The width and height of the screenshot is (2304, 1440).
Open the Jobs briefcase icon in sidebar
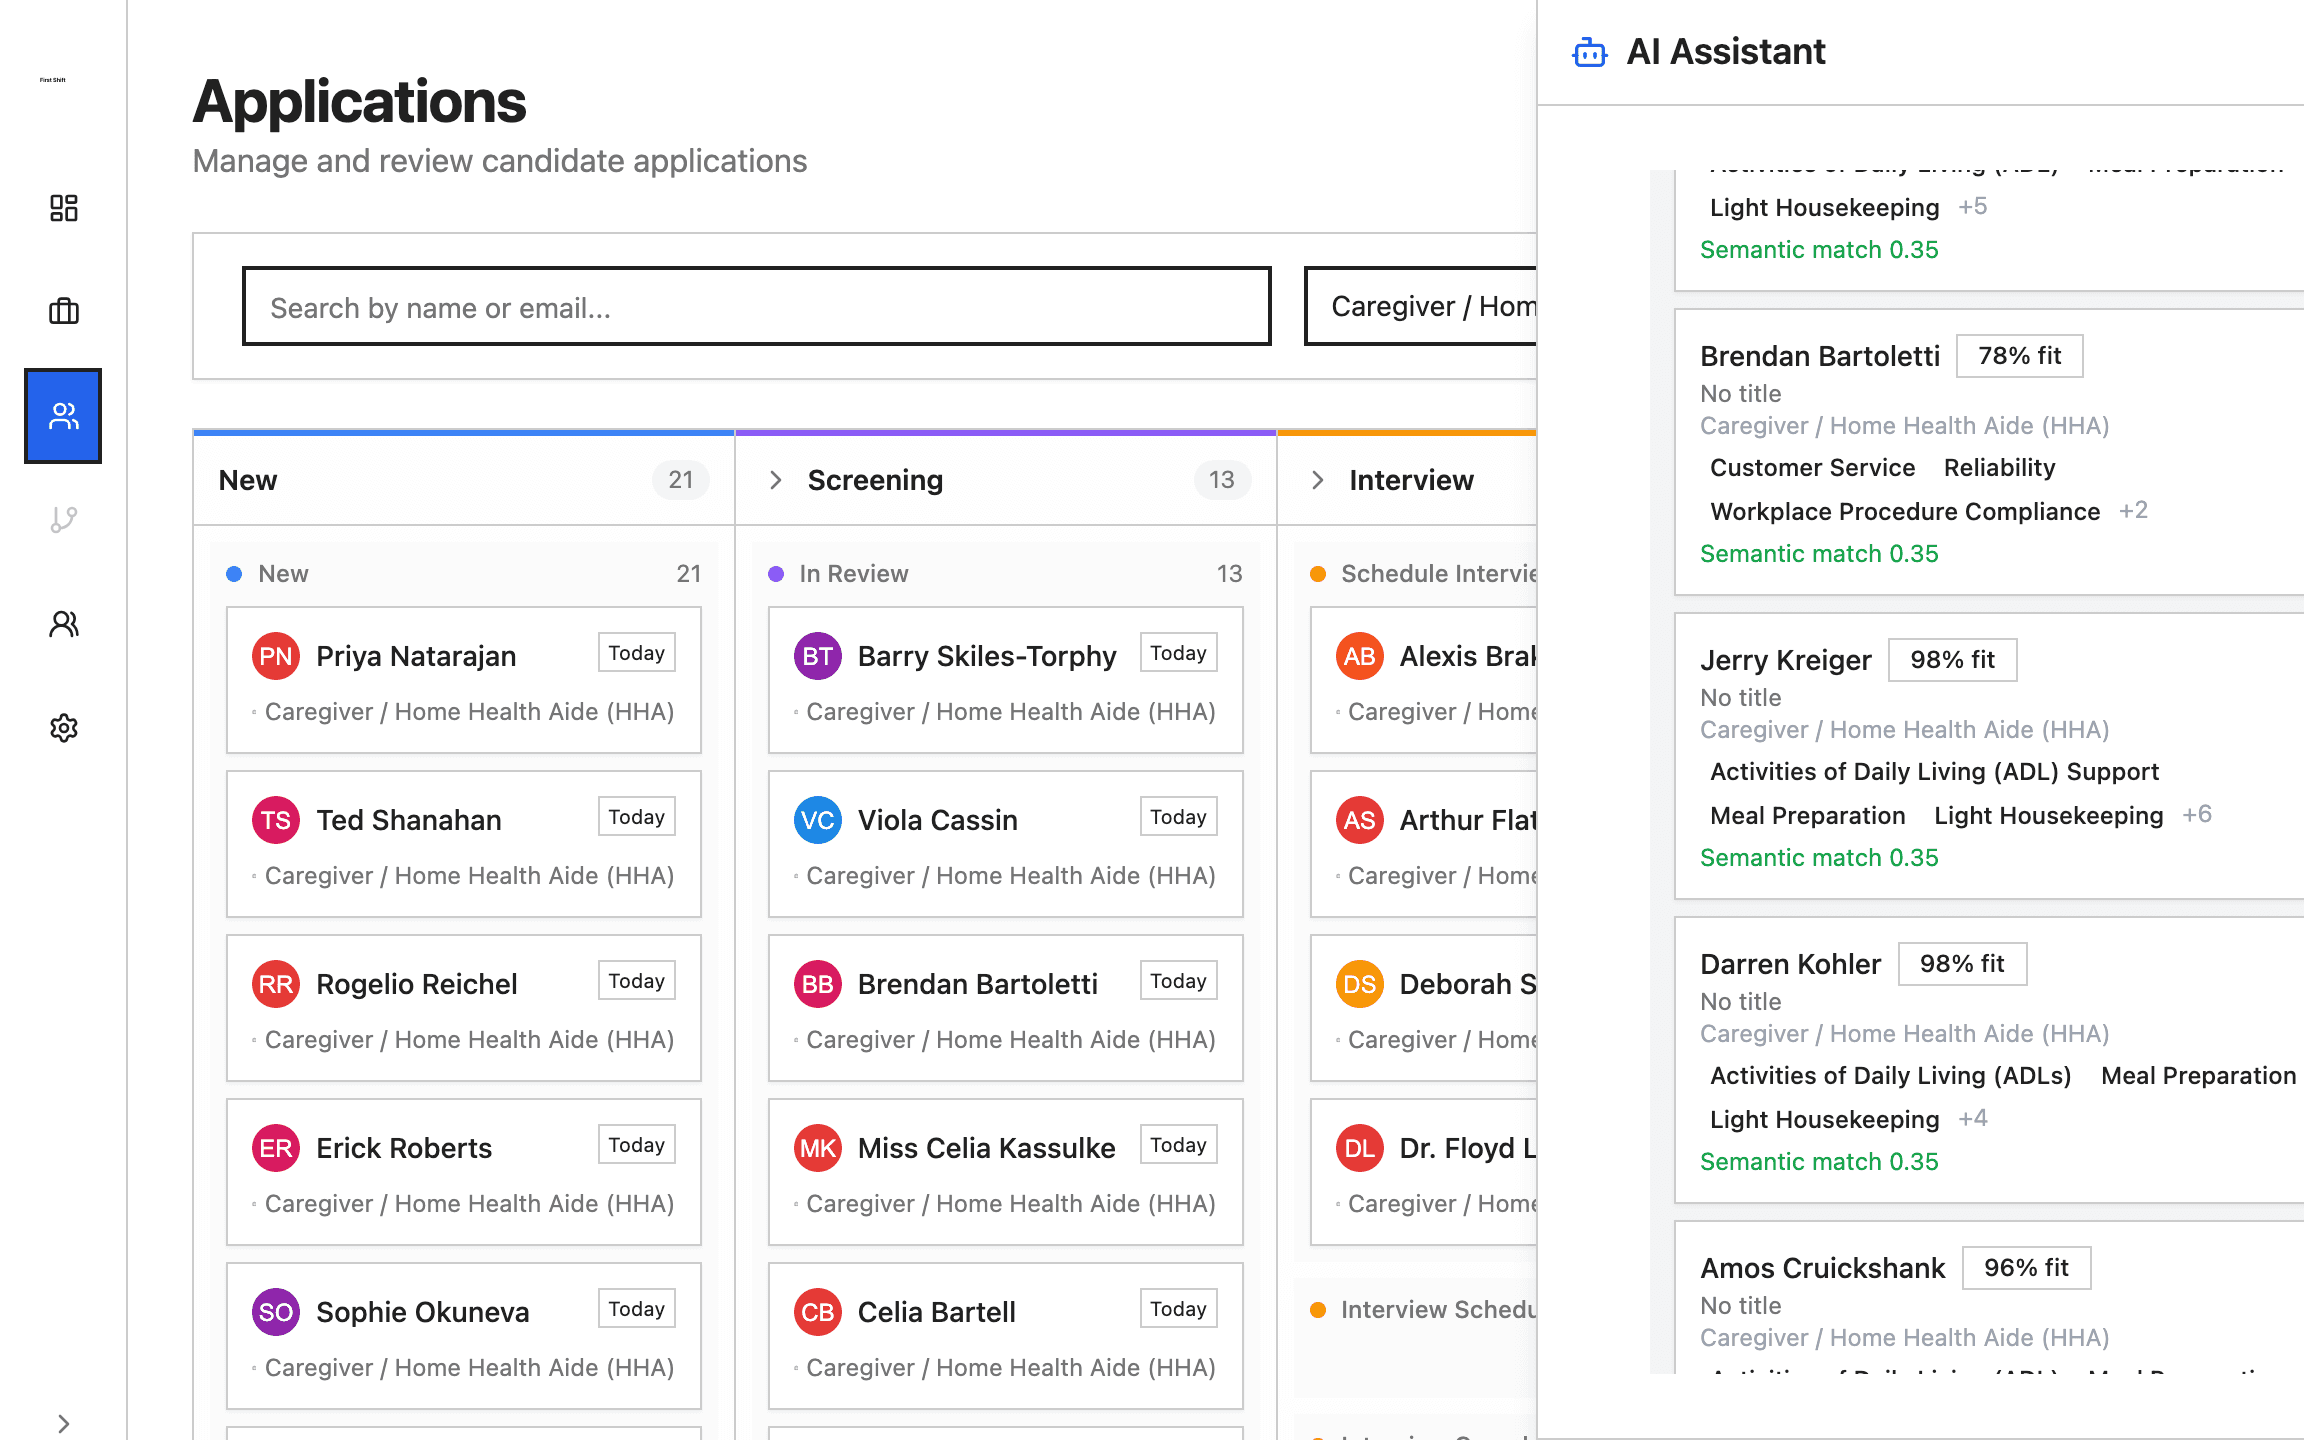click(x=63, y=311)
